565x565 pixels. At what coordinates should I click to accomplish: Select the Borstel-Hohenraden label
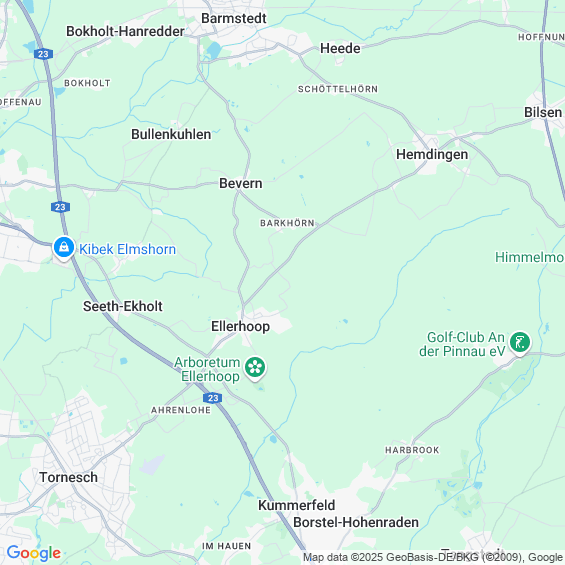pos(356,522)
